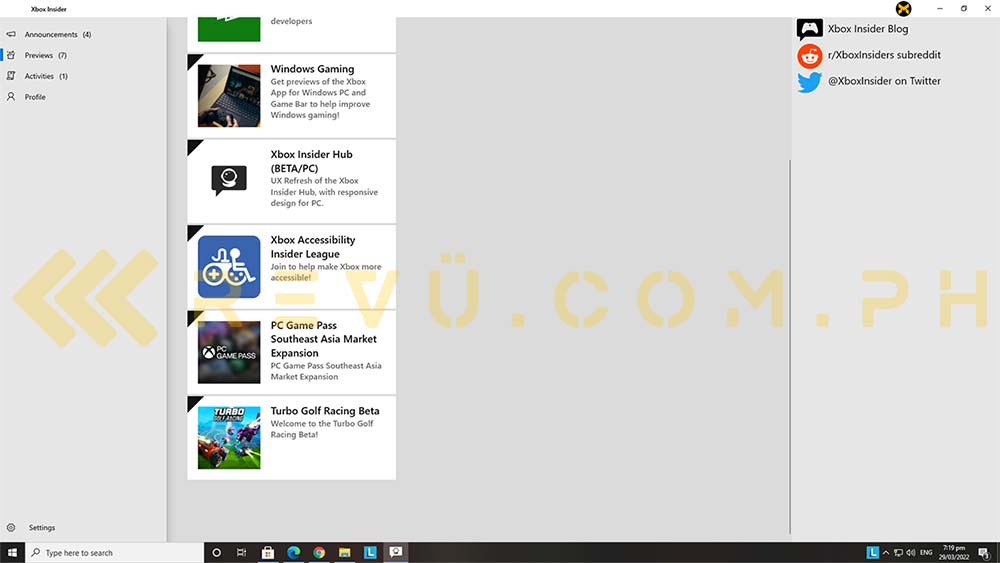Image resolution: width=1000 pixels, height=563 pixels.
Task: Select Xbox Accessibility Insider League title
Action: (312, 247)
